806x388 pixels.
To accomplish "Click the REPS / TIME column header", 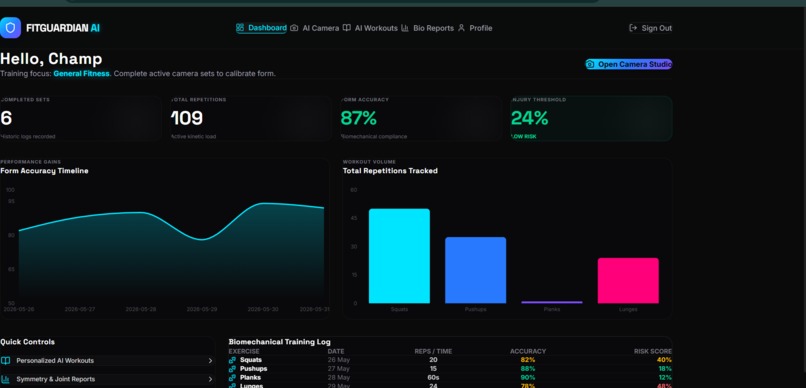I will (x=433, y=352).
